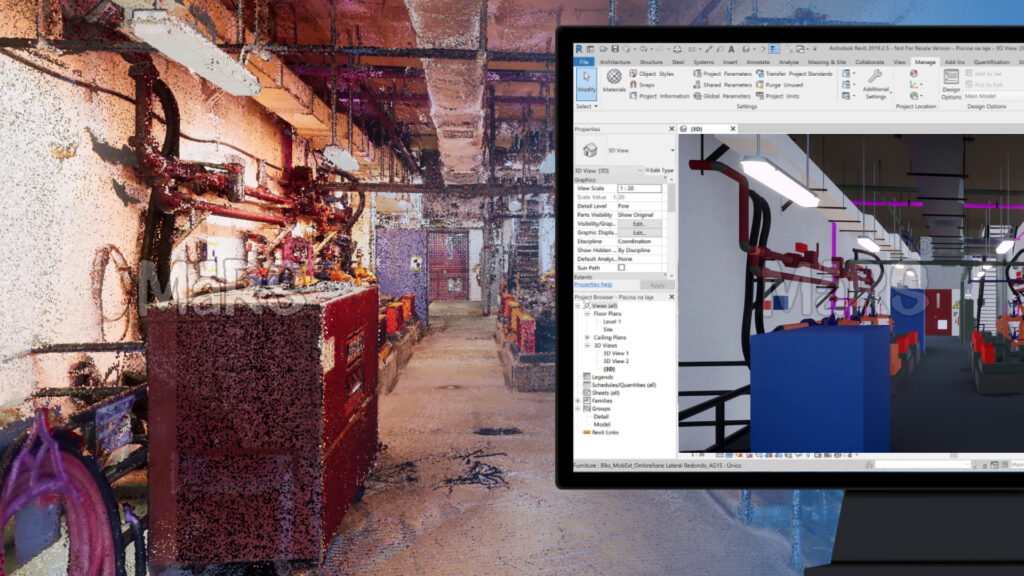This screenshot has width=1024, height=576.
Task: Close the Project Browser panel
Action: coord(671,297)
